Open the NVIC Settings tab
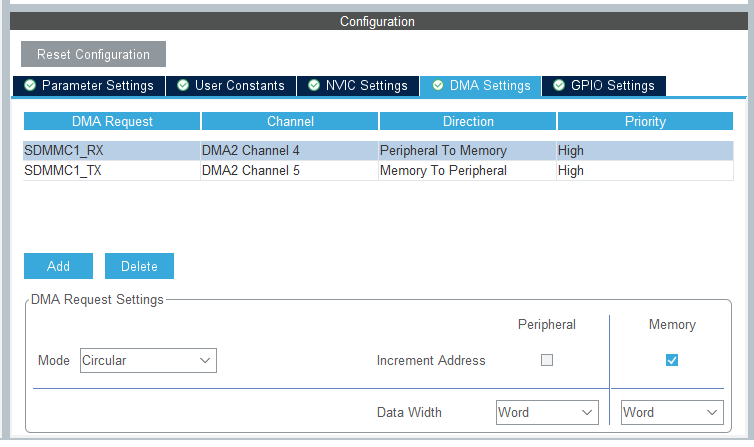The image size is (754, 447). pyautogui.click(x=358, y=86)
